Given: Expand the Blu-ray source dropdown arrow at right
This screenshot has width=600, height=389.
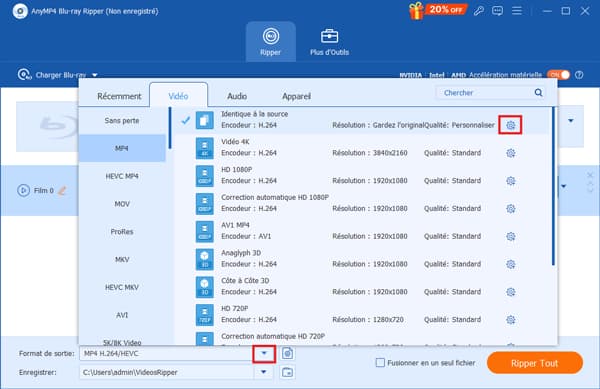Looking at the screenshot, I should point(571,121).
